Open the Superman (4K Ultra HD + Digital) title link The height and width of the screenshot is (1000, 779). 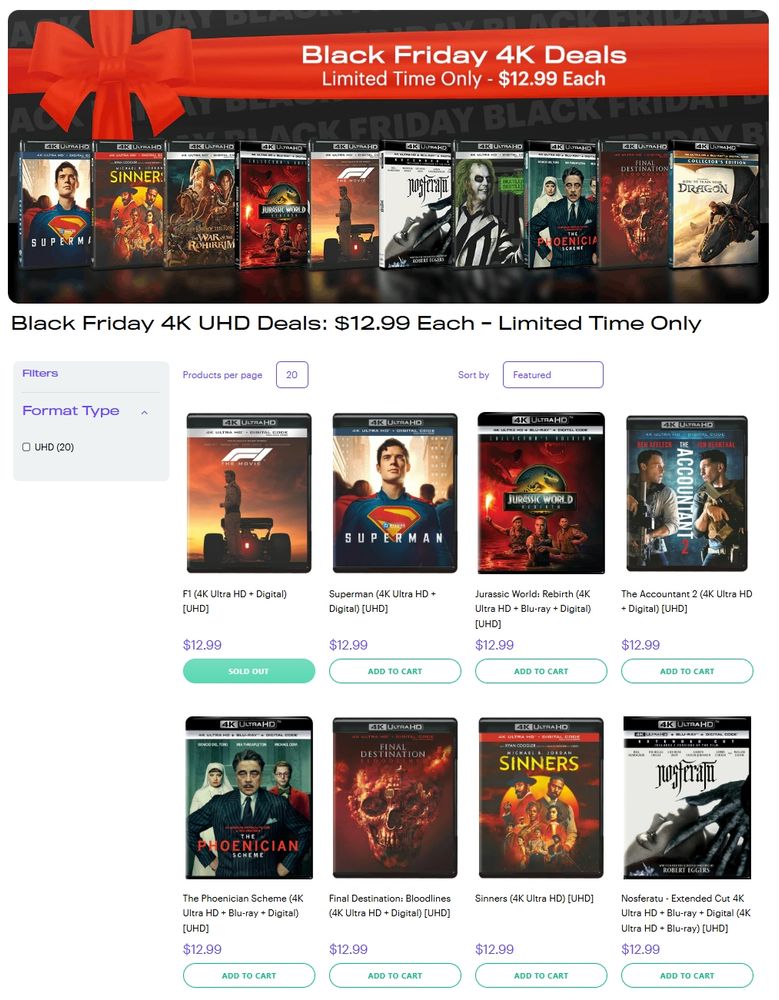click(x=382, y=601)
